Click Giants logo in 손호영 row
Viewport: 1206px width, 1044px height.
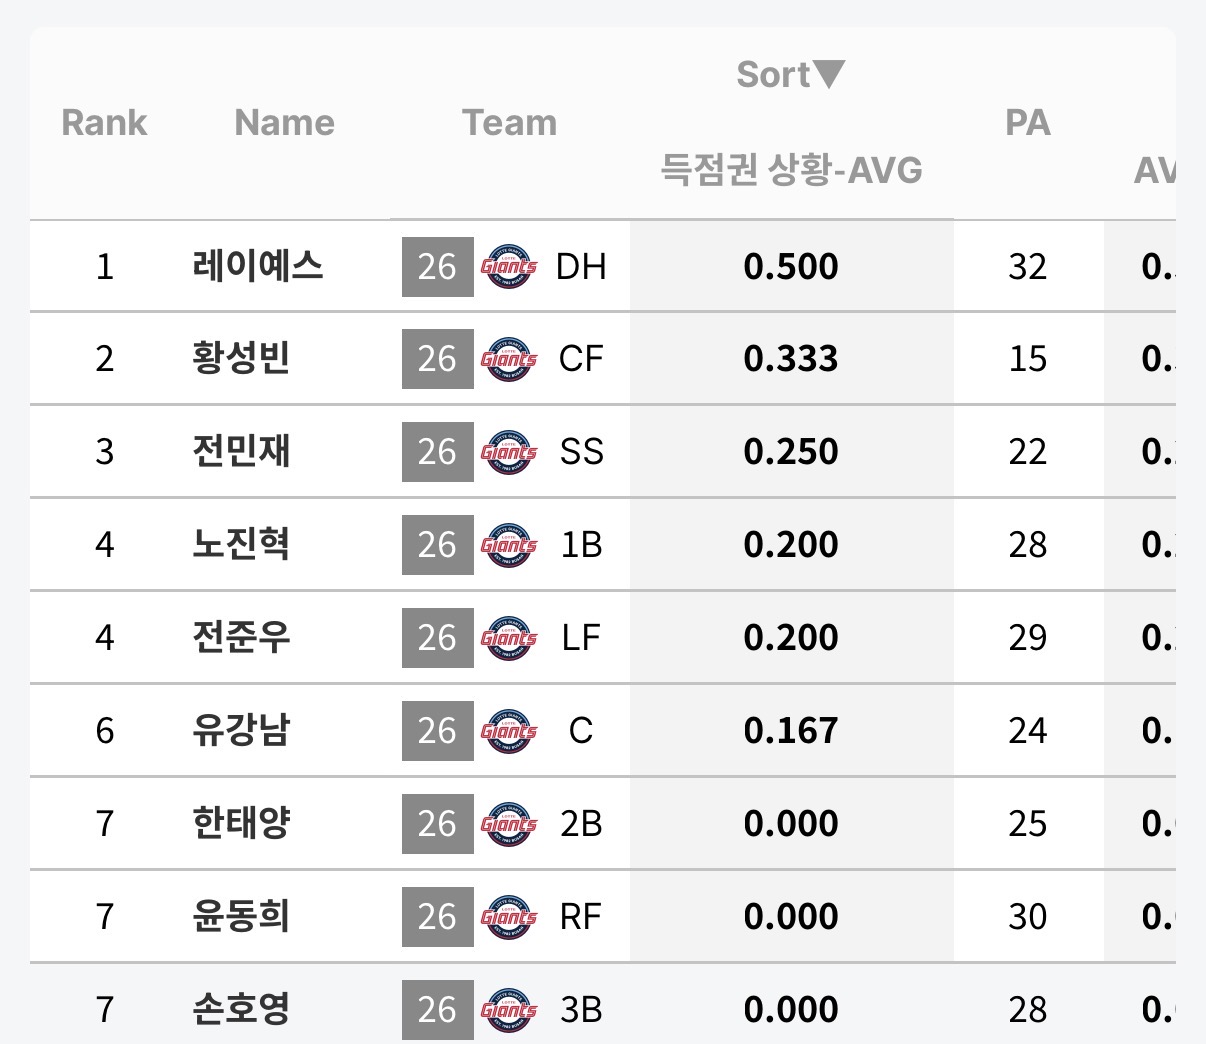tap(509, 1009)
